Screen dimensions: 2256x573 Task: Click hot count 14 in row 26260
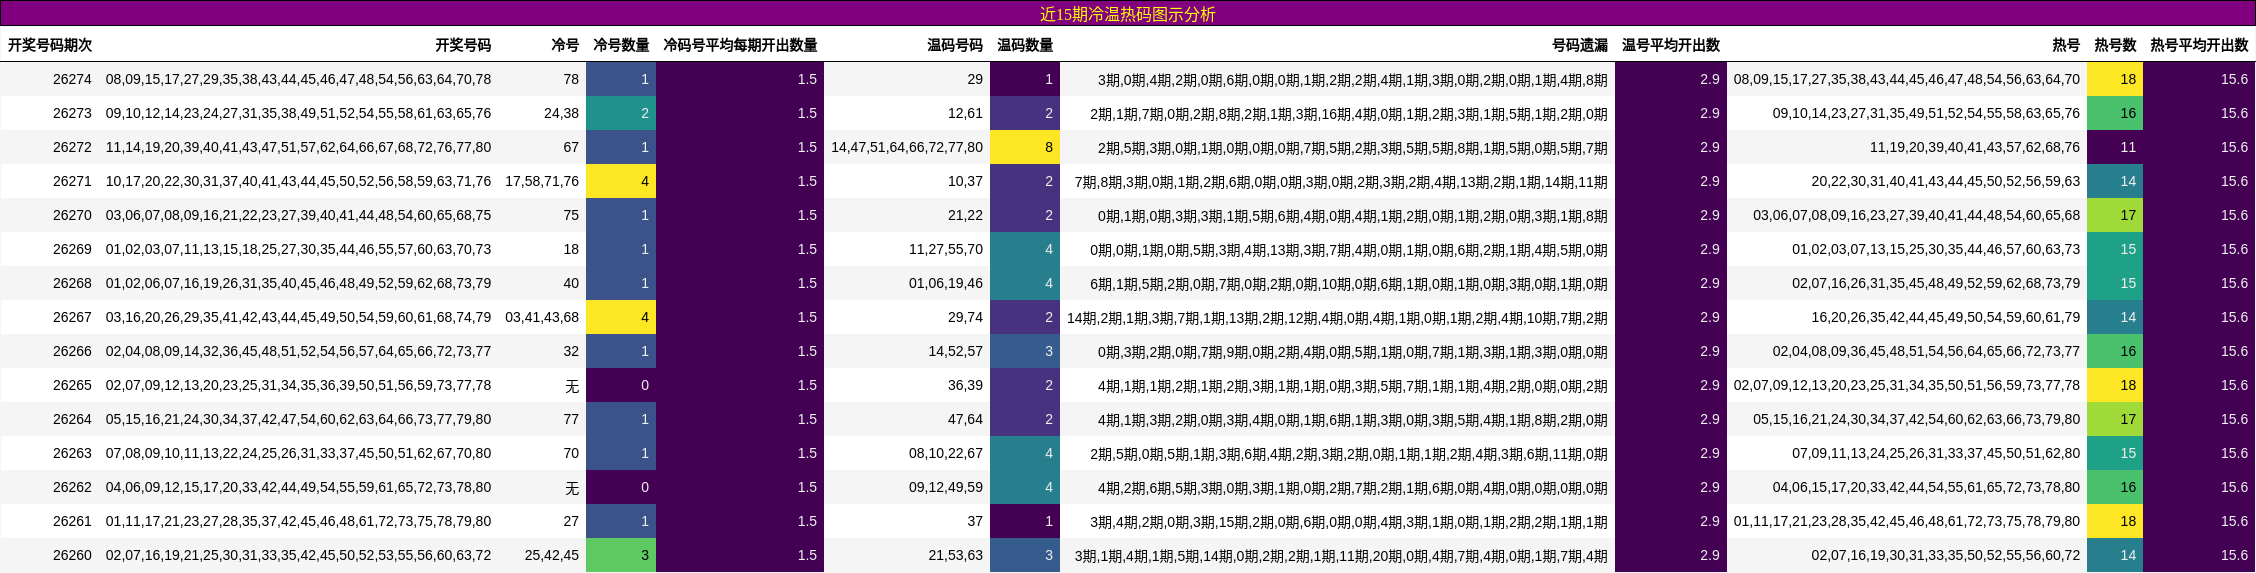click(2115, 555)
